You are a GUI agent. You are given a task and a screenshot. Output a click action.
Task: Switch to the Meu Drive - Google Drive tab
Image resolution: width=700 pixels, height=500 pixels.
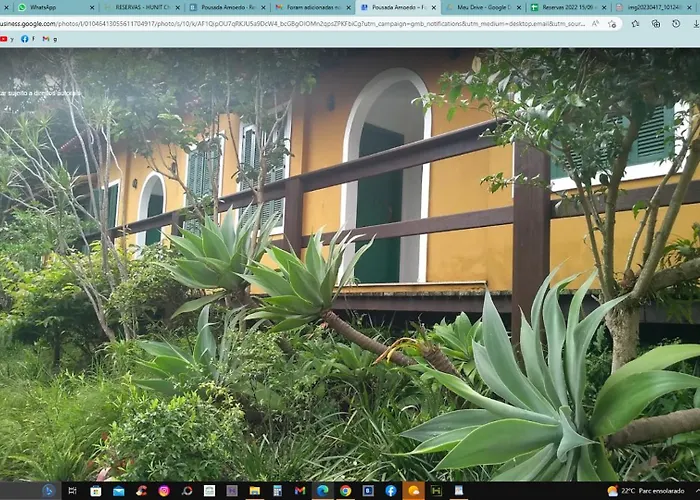[483, 8]
